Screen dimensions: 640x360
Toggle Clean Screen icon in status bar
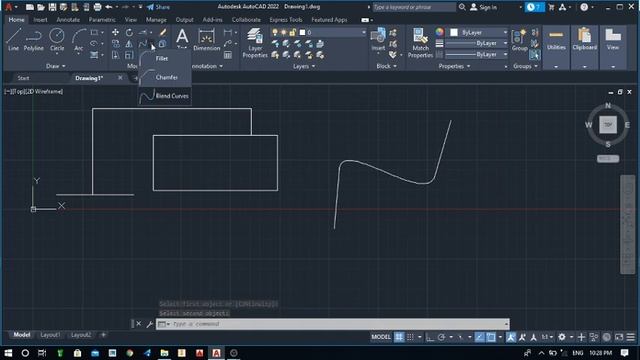coord(619,337)
